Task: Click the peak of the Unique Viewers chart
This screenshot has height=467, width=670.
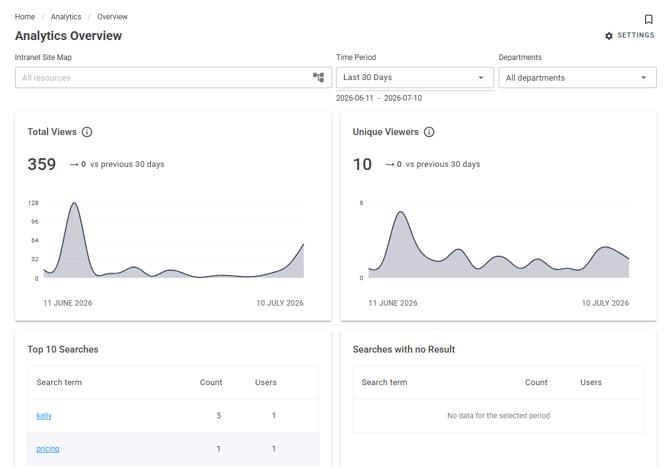Action: pyautogui.click(x=400, y=212)
